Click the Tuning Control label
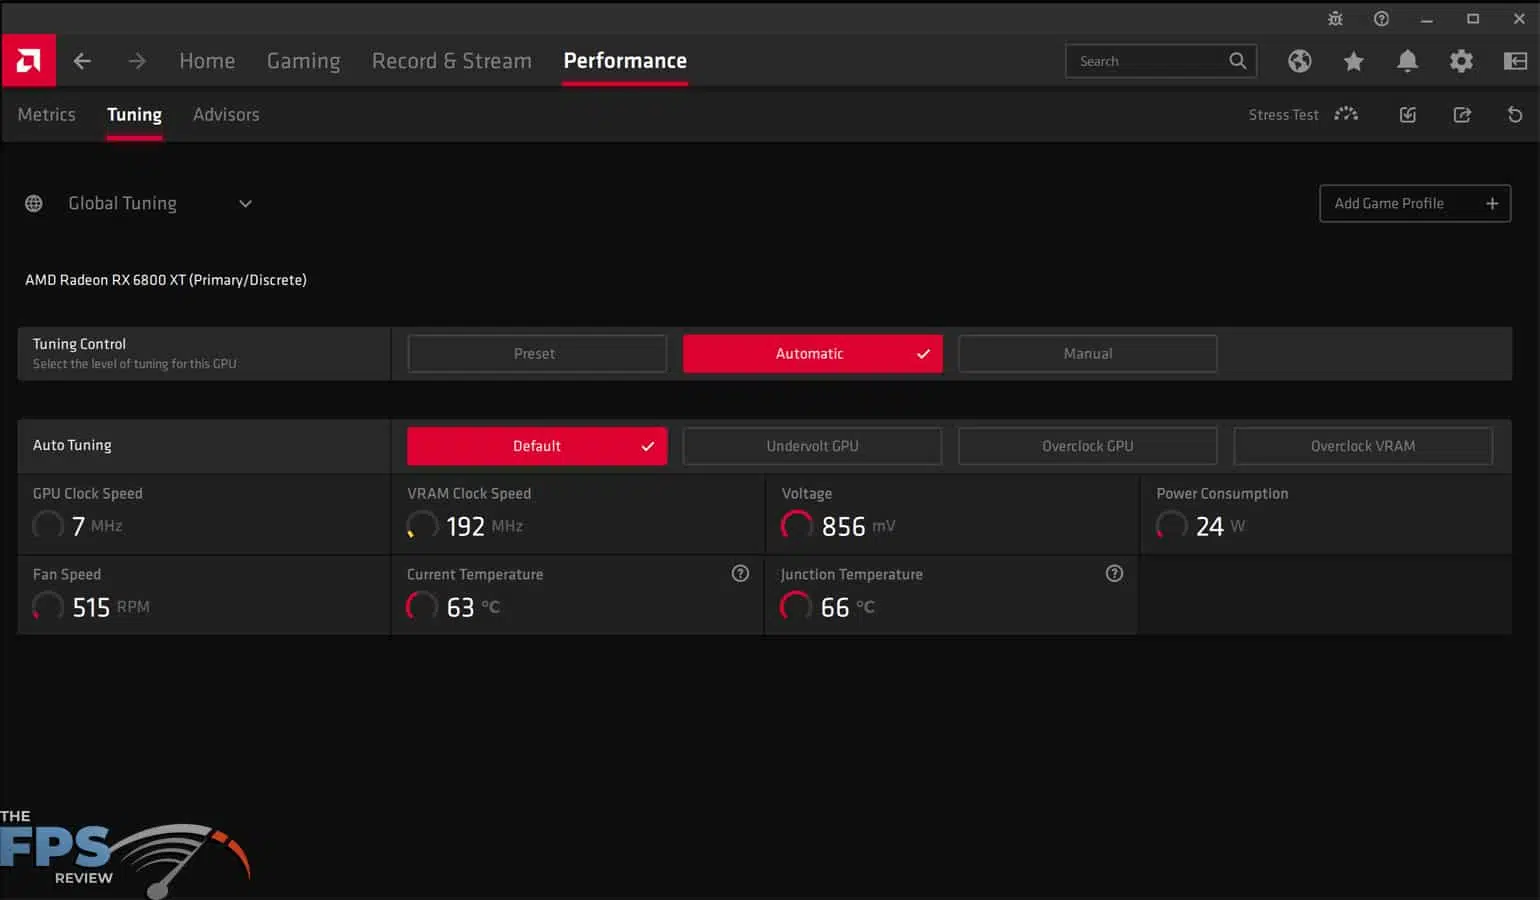 pos(79,344)
